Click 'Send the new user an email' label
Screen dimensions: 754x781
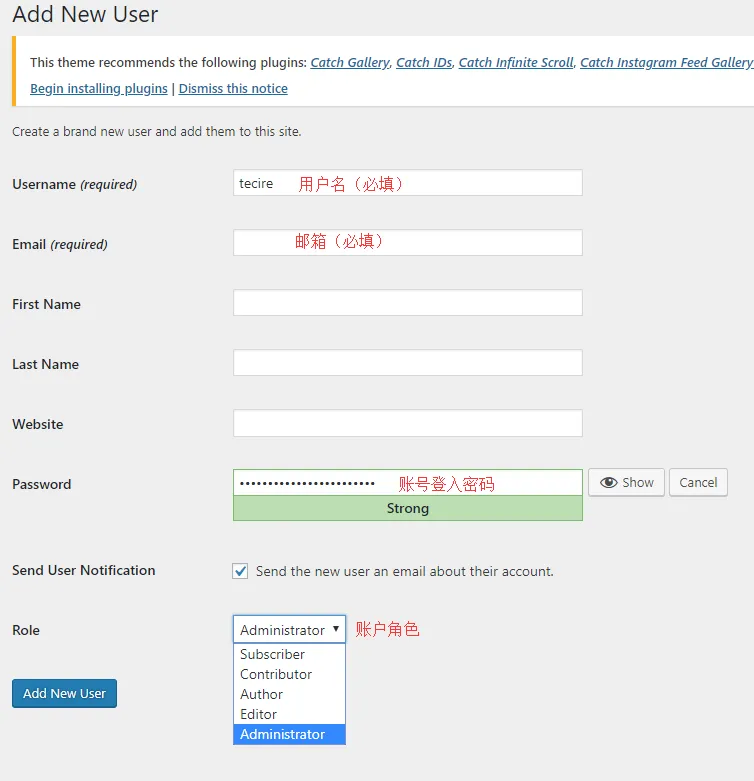pos(404,571)
